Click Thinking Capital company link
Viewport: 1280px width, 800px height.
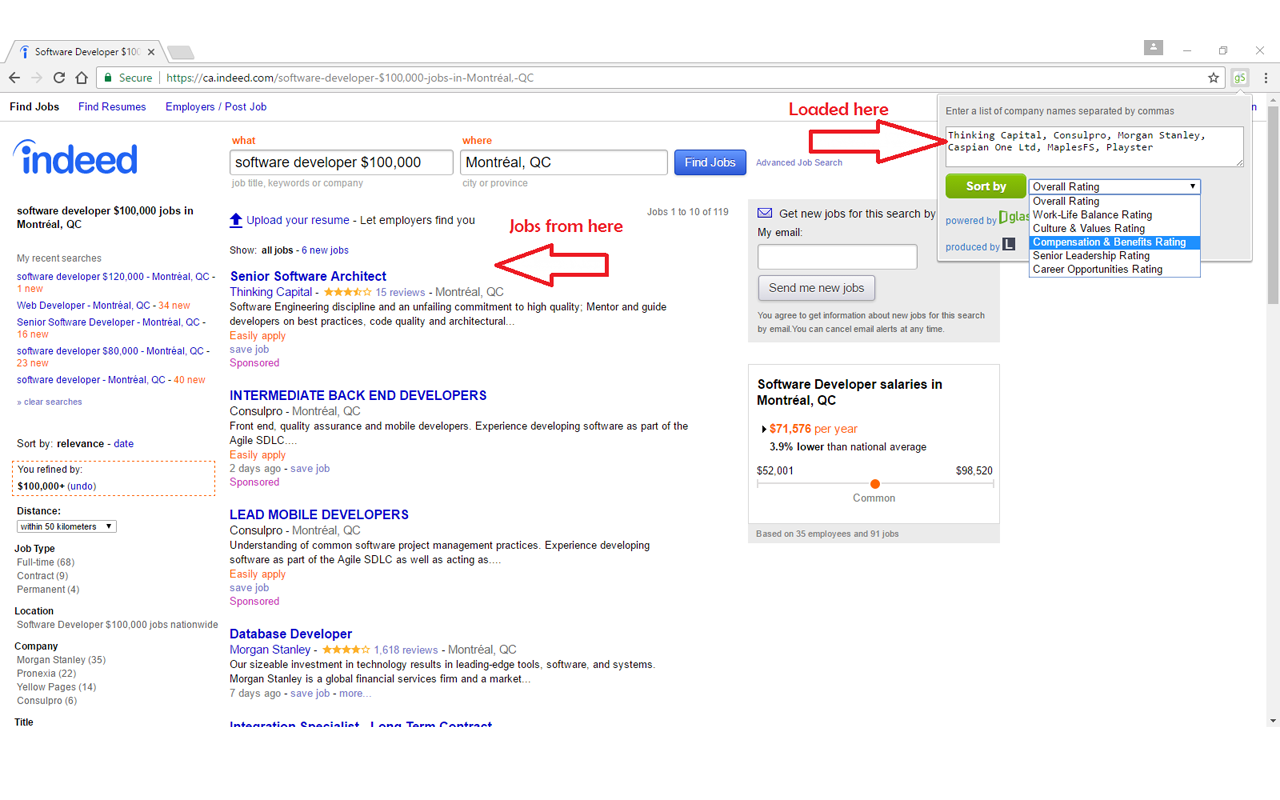271,292
